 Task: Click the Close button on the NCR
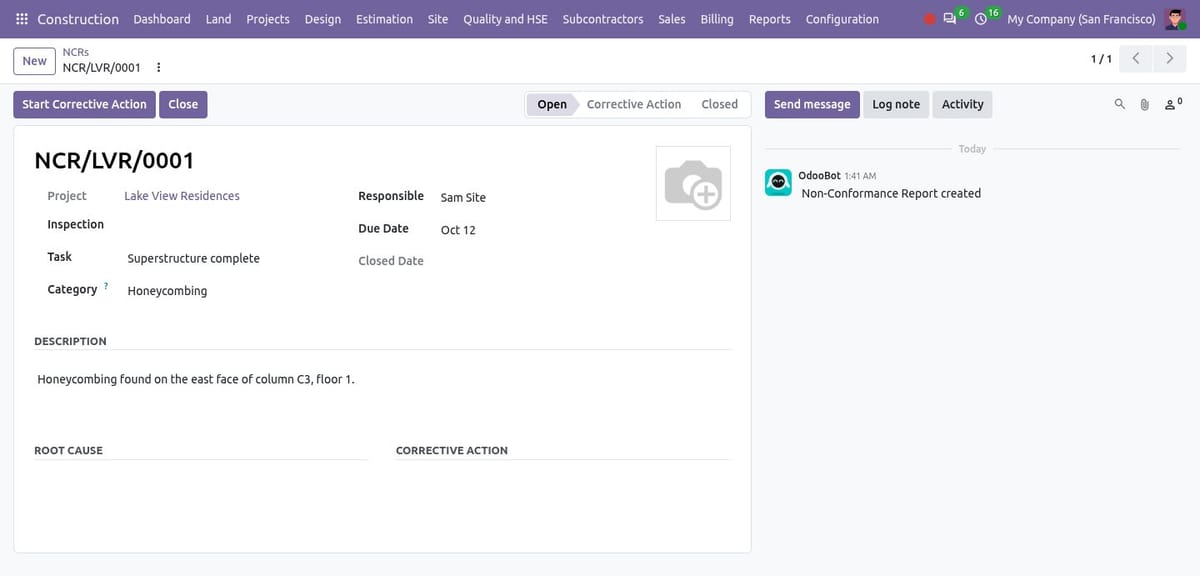pyautogui.click(x=183, y=104)
